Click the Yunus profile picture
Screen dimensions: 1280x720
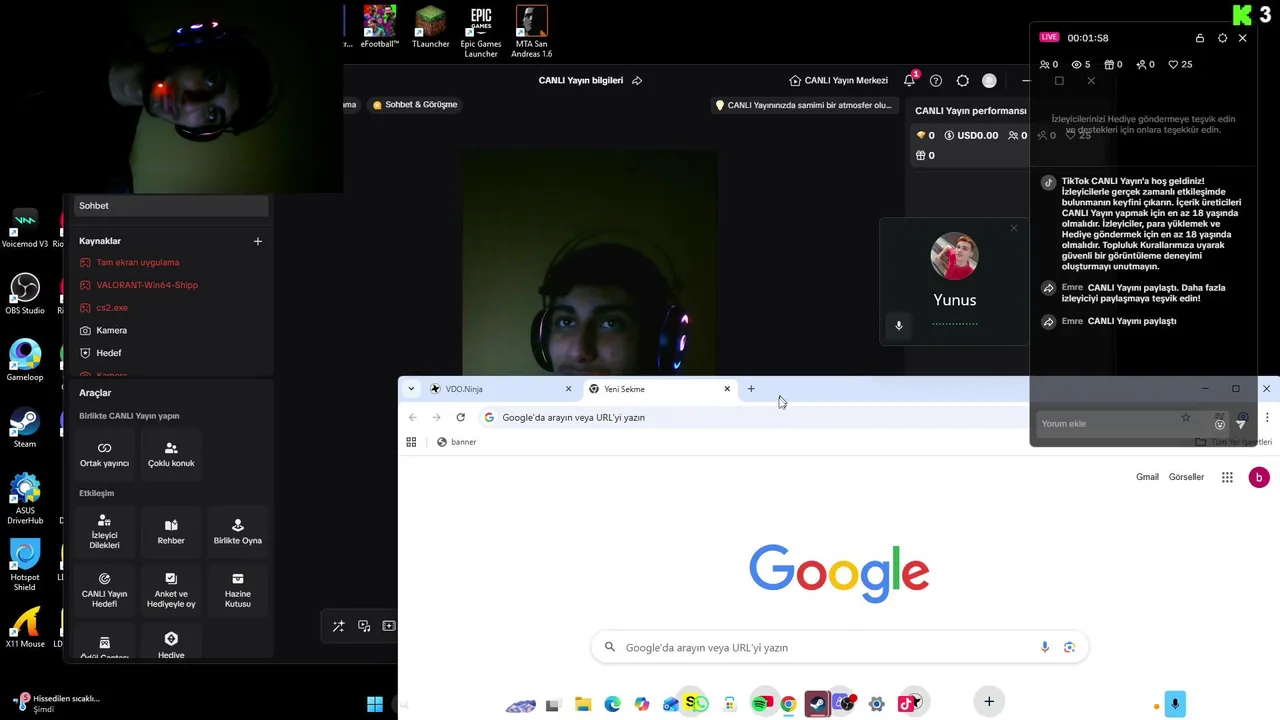point(954,257)
